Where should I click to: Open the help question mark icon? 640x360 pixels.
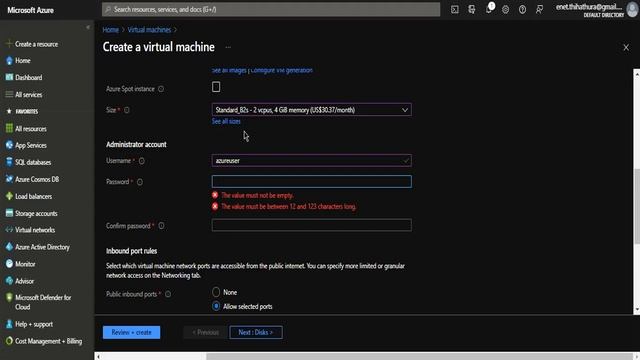(522, 9)
